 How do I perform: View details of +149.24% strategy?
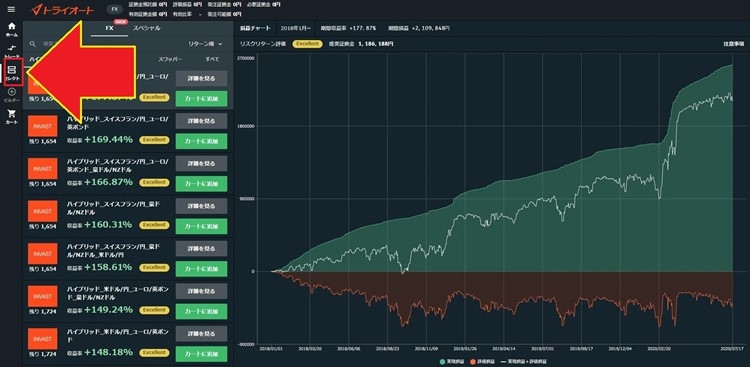201,291
